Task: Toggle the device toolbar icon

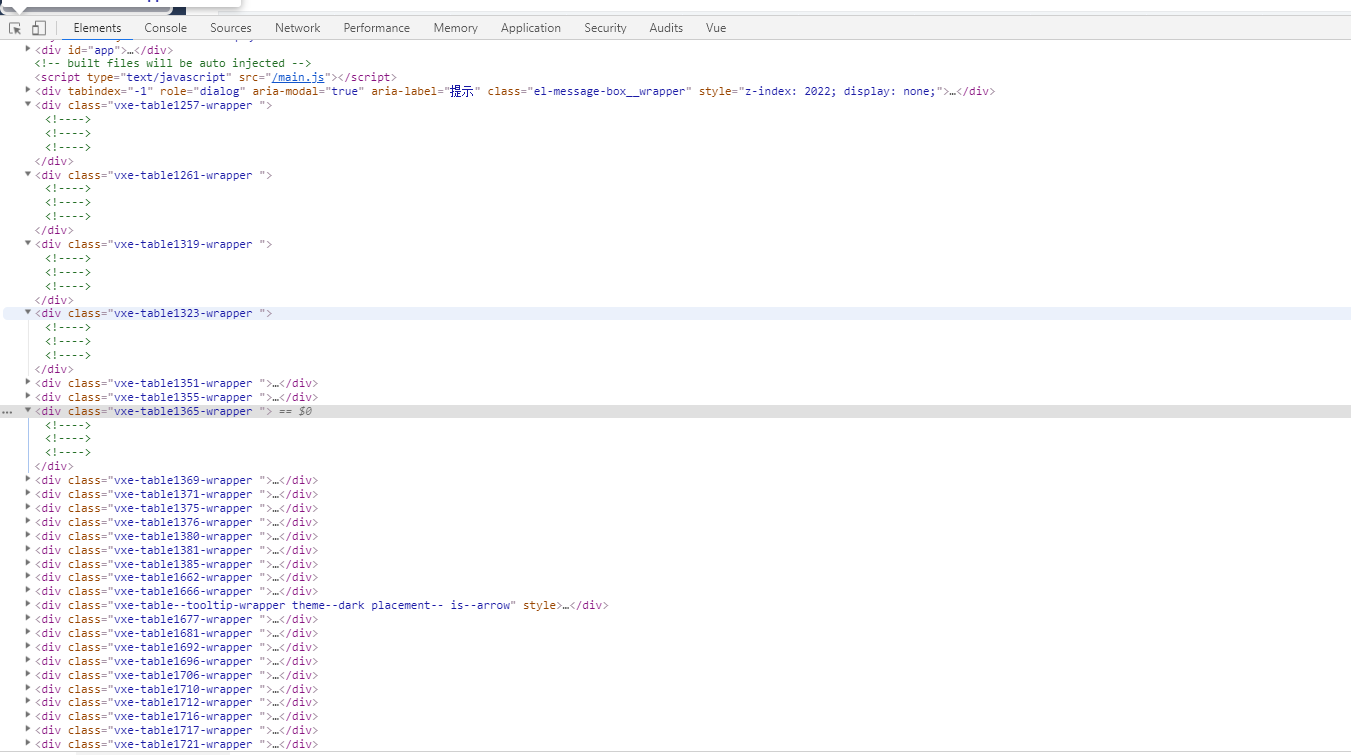Action: tap(39, 28)
